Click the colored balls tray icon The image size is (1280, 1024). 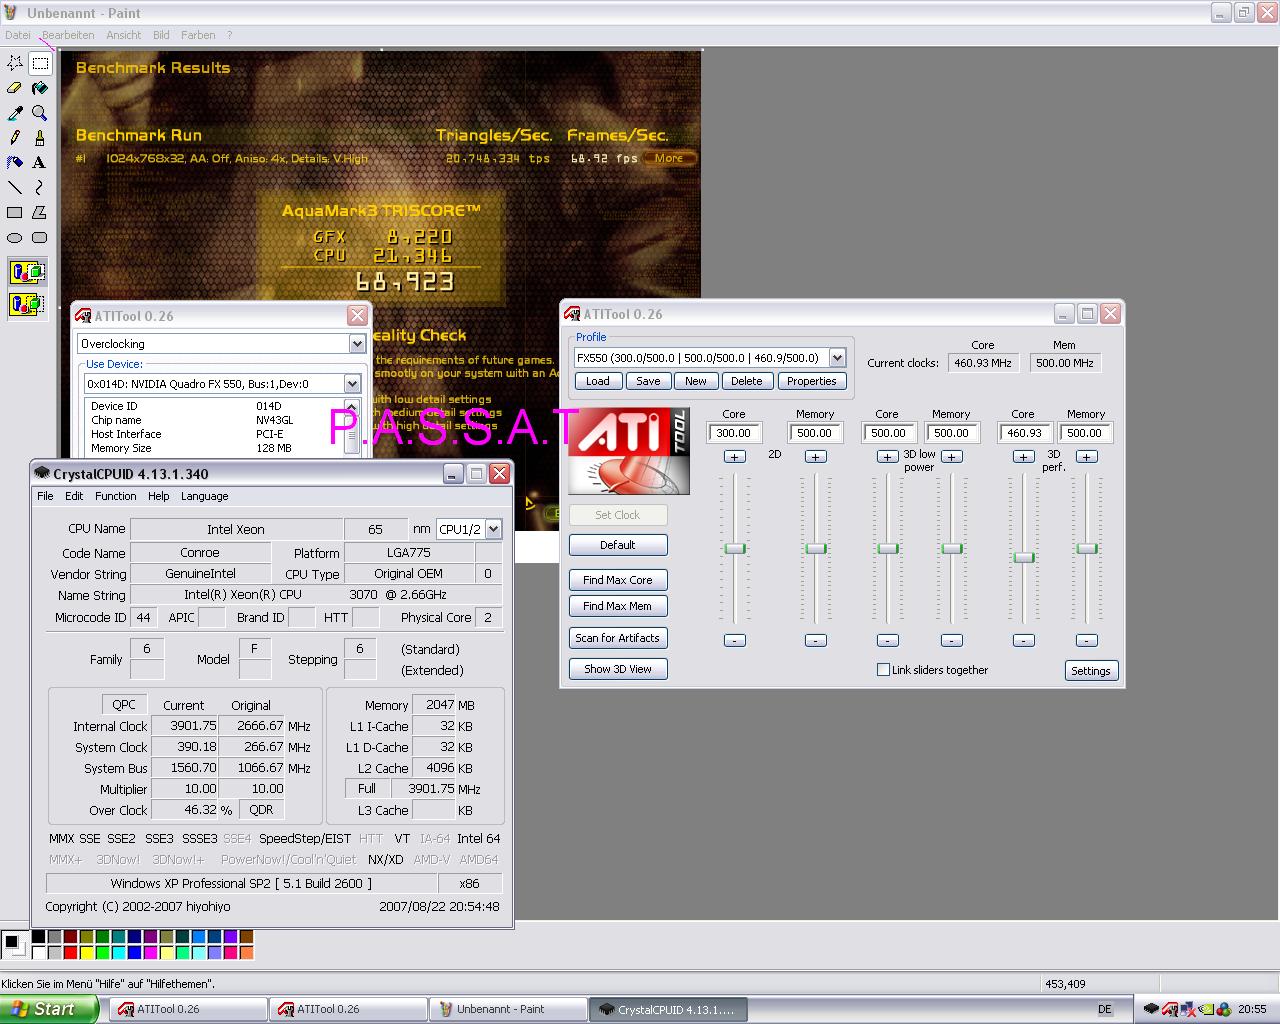pos(1224,1009)
